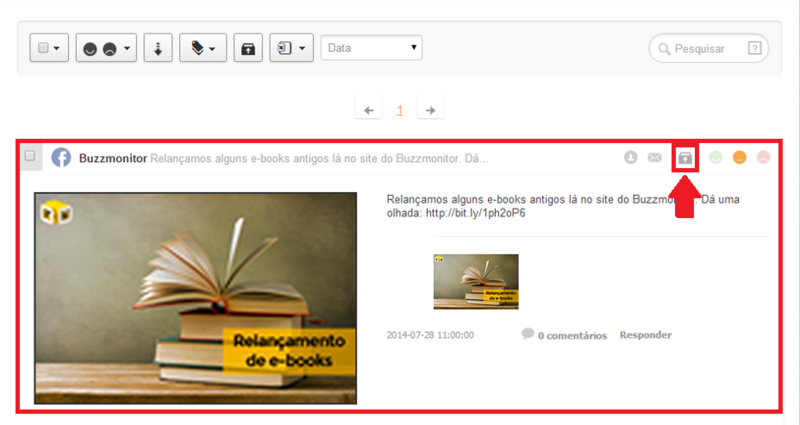Click the envelope mail icon on post
Image resolution: width=800 pixels, height=425 pixels.
pos(655,158)
